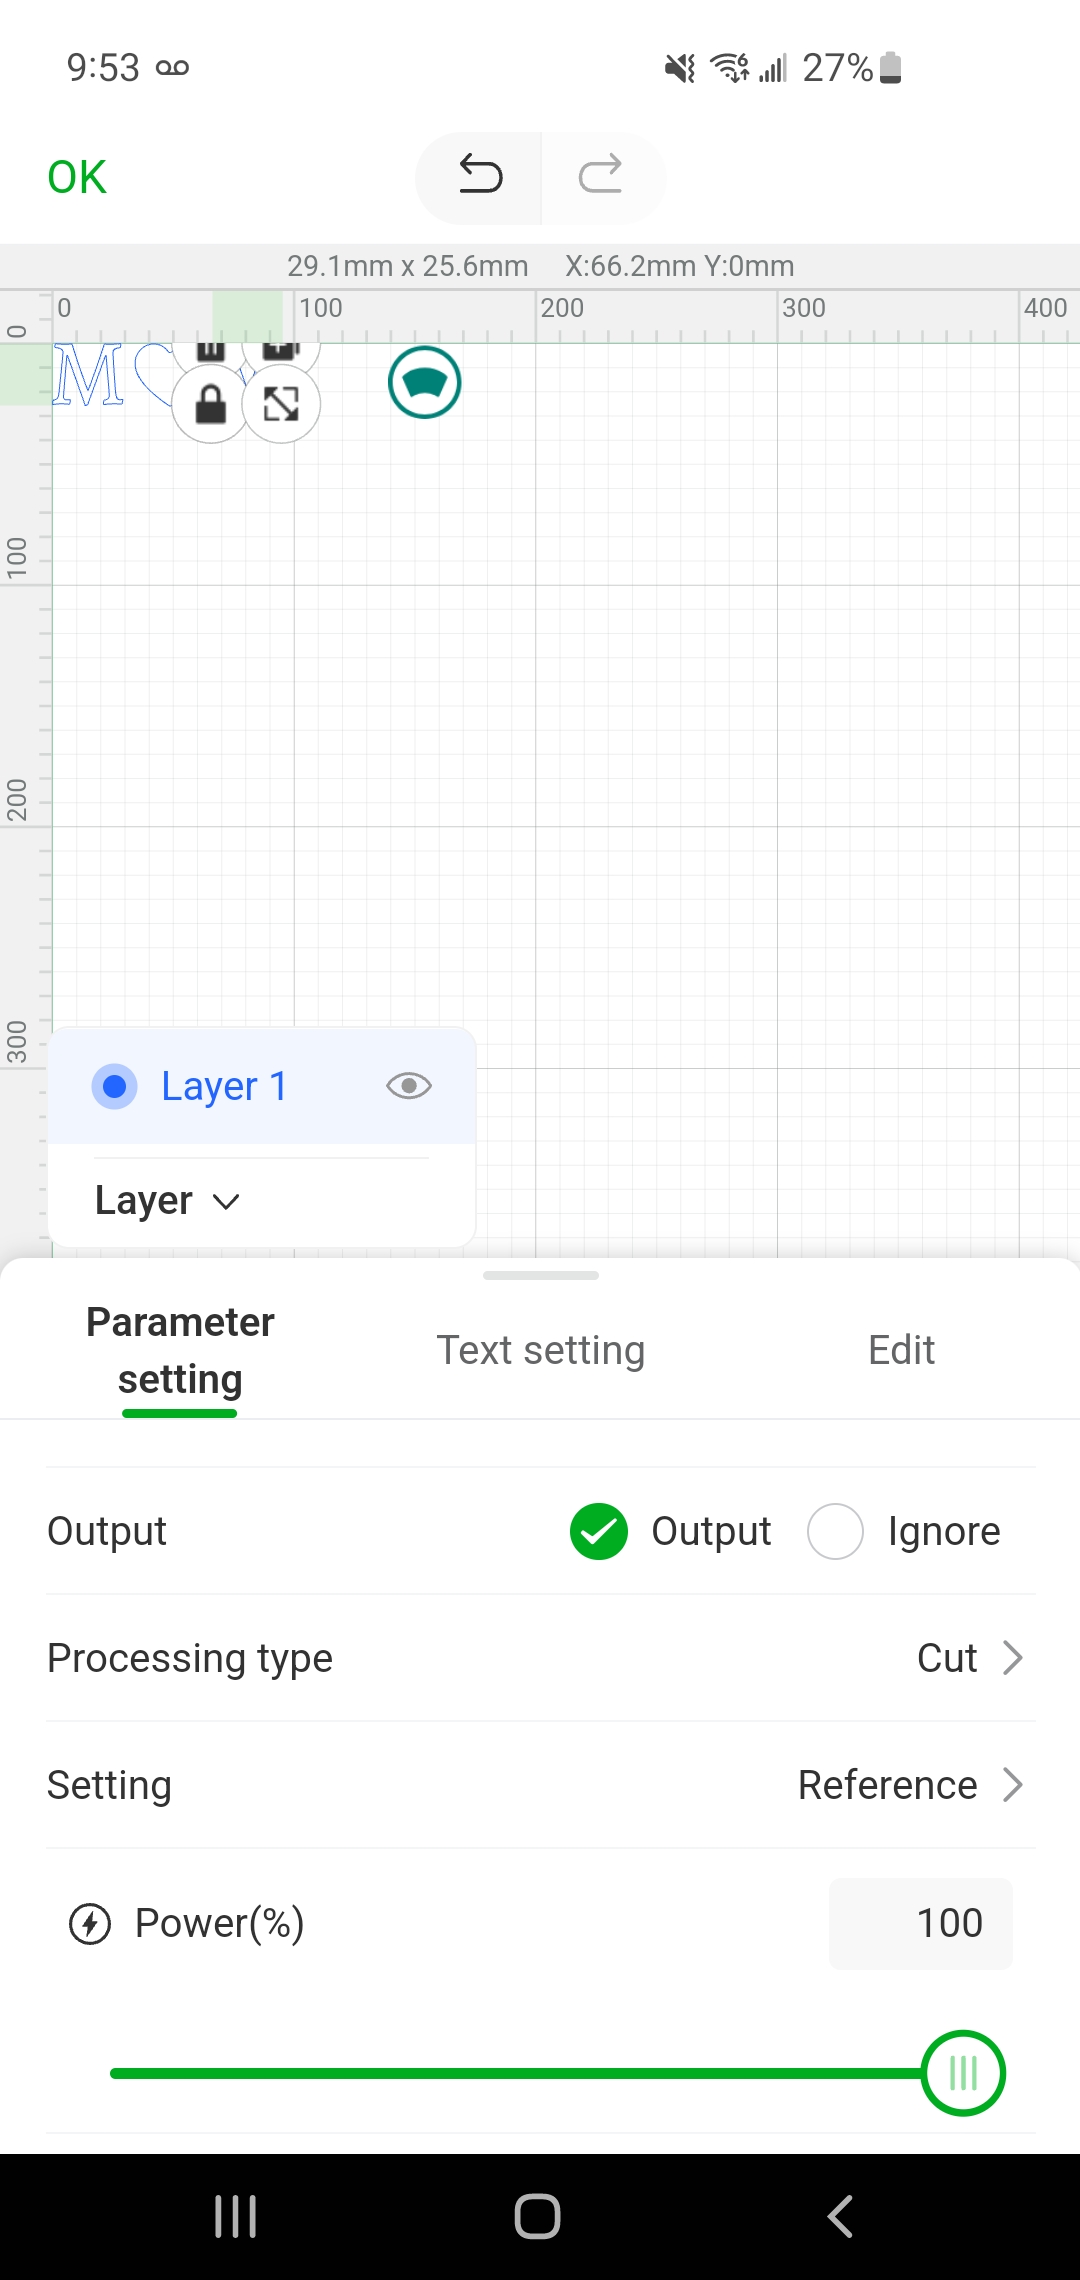Tap the redo arrow icon

[x=600, y=176]
